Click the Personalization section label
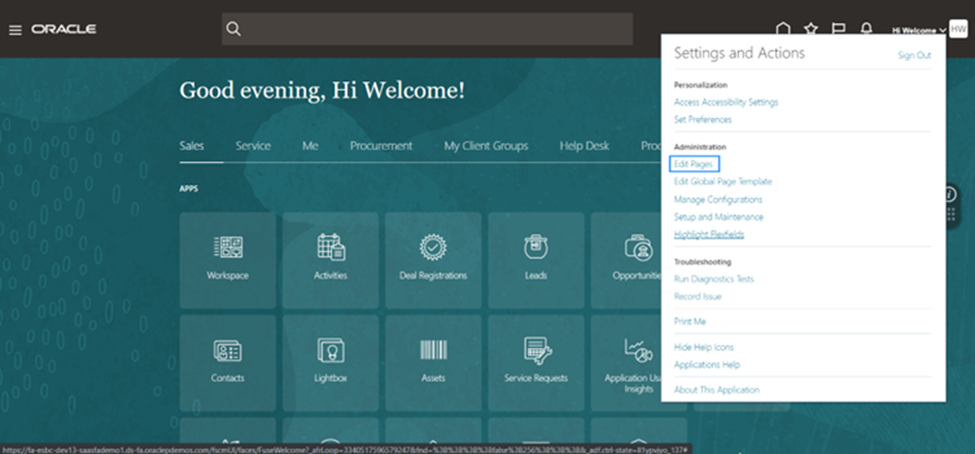Screen dimensions: 975x454 tap(701, 85)
